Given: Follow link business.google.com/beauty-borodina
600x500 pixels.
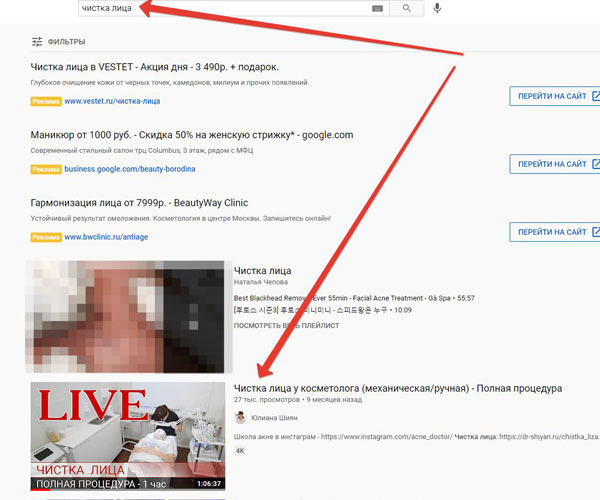Looking at the screenshot, I should 130,169.
